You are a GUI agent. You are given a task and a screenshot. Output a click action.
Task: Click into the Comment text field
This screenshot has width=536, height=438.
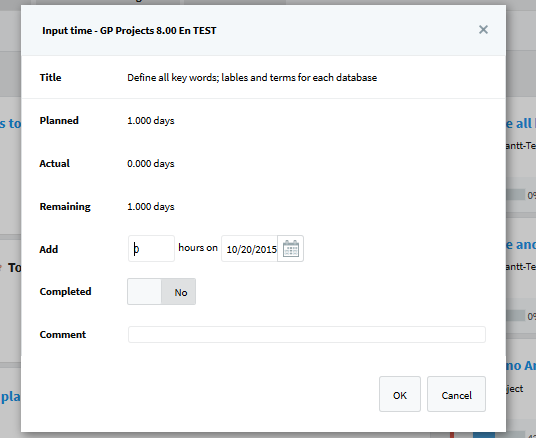click(x=307, y=334)
